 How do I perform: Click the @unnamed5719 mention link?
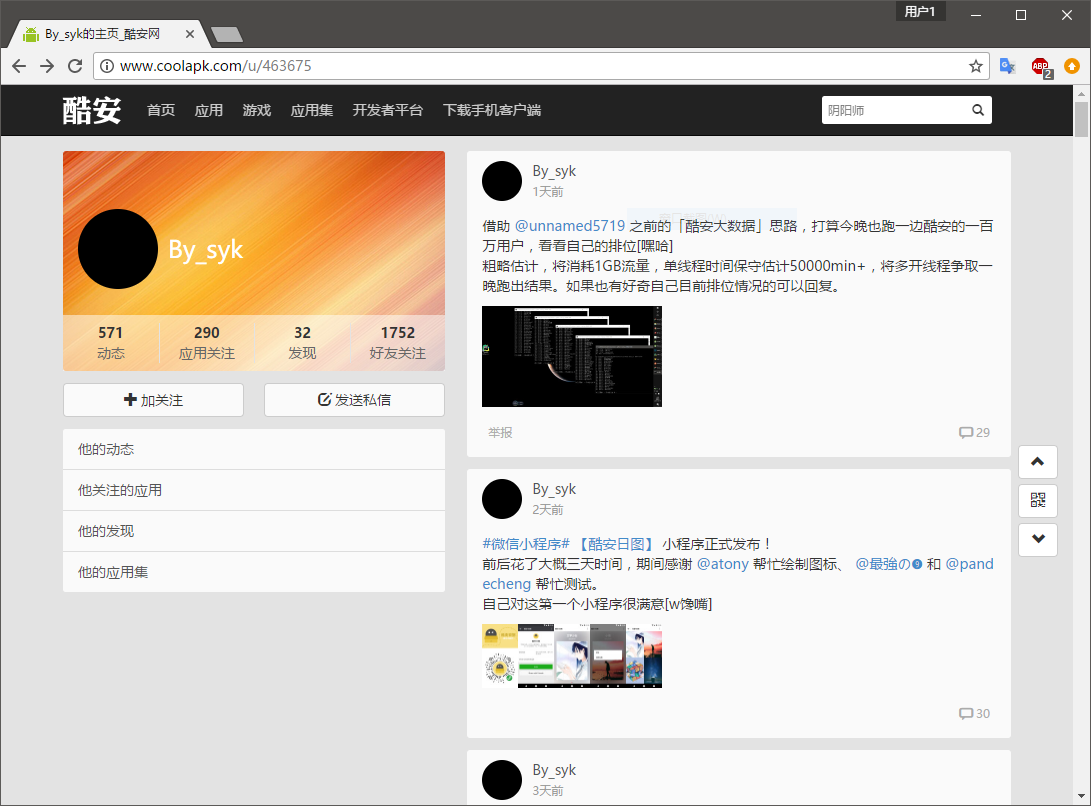[x=570, y=226]
